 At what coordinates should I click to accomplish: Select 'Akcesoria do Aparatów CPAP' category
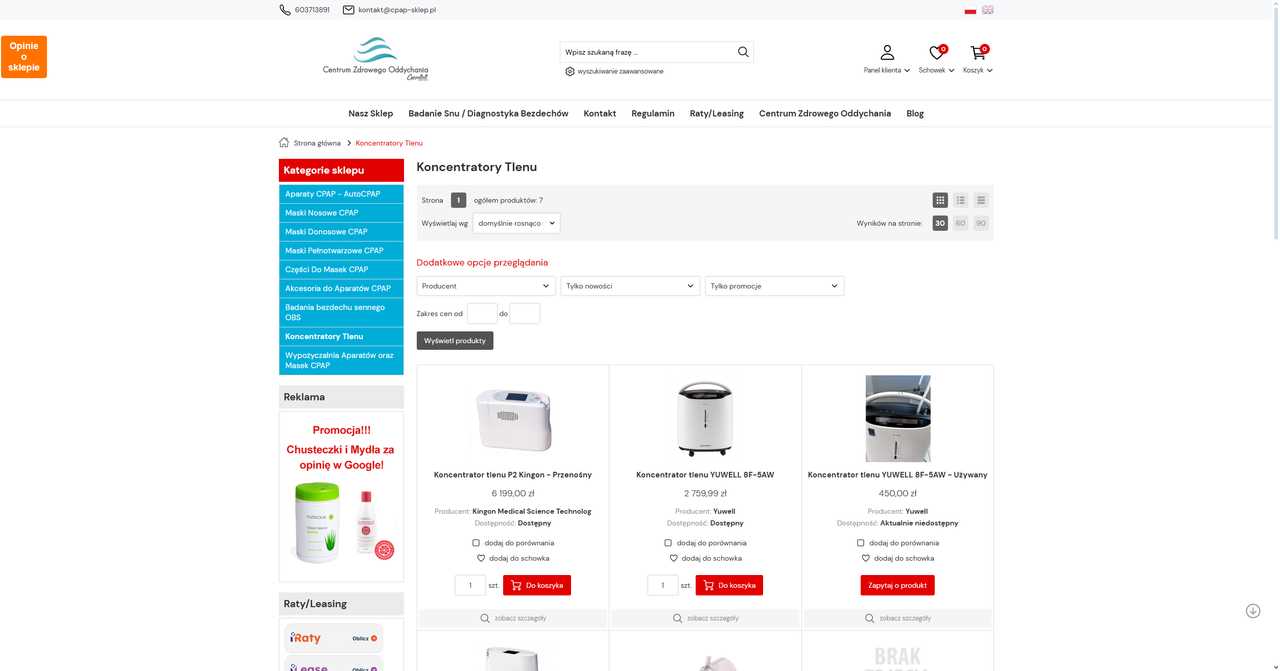click(341, 289)
